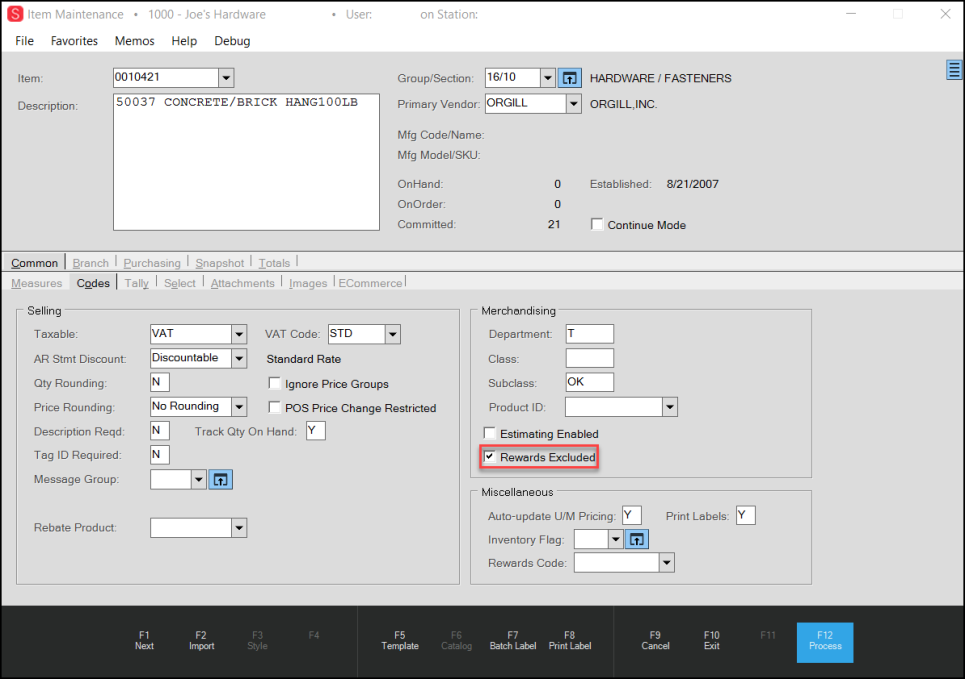Click the Department input field
The width and height of the screenshot is (965, 679).
[x=590, y=334]
